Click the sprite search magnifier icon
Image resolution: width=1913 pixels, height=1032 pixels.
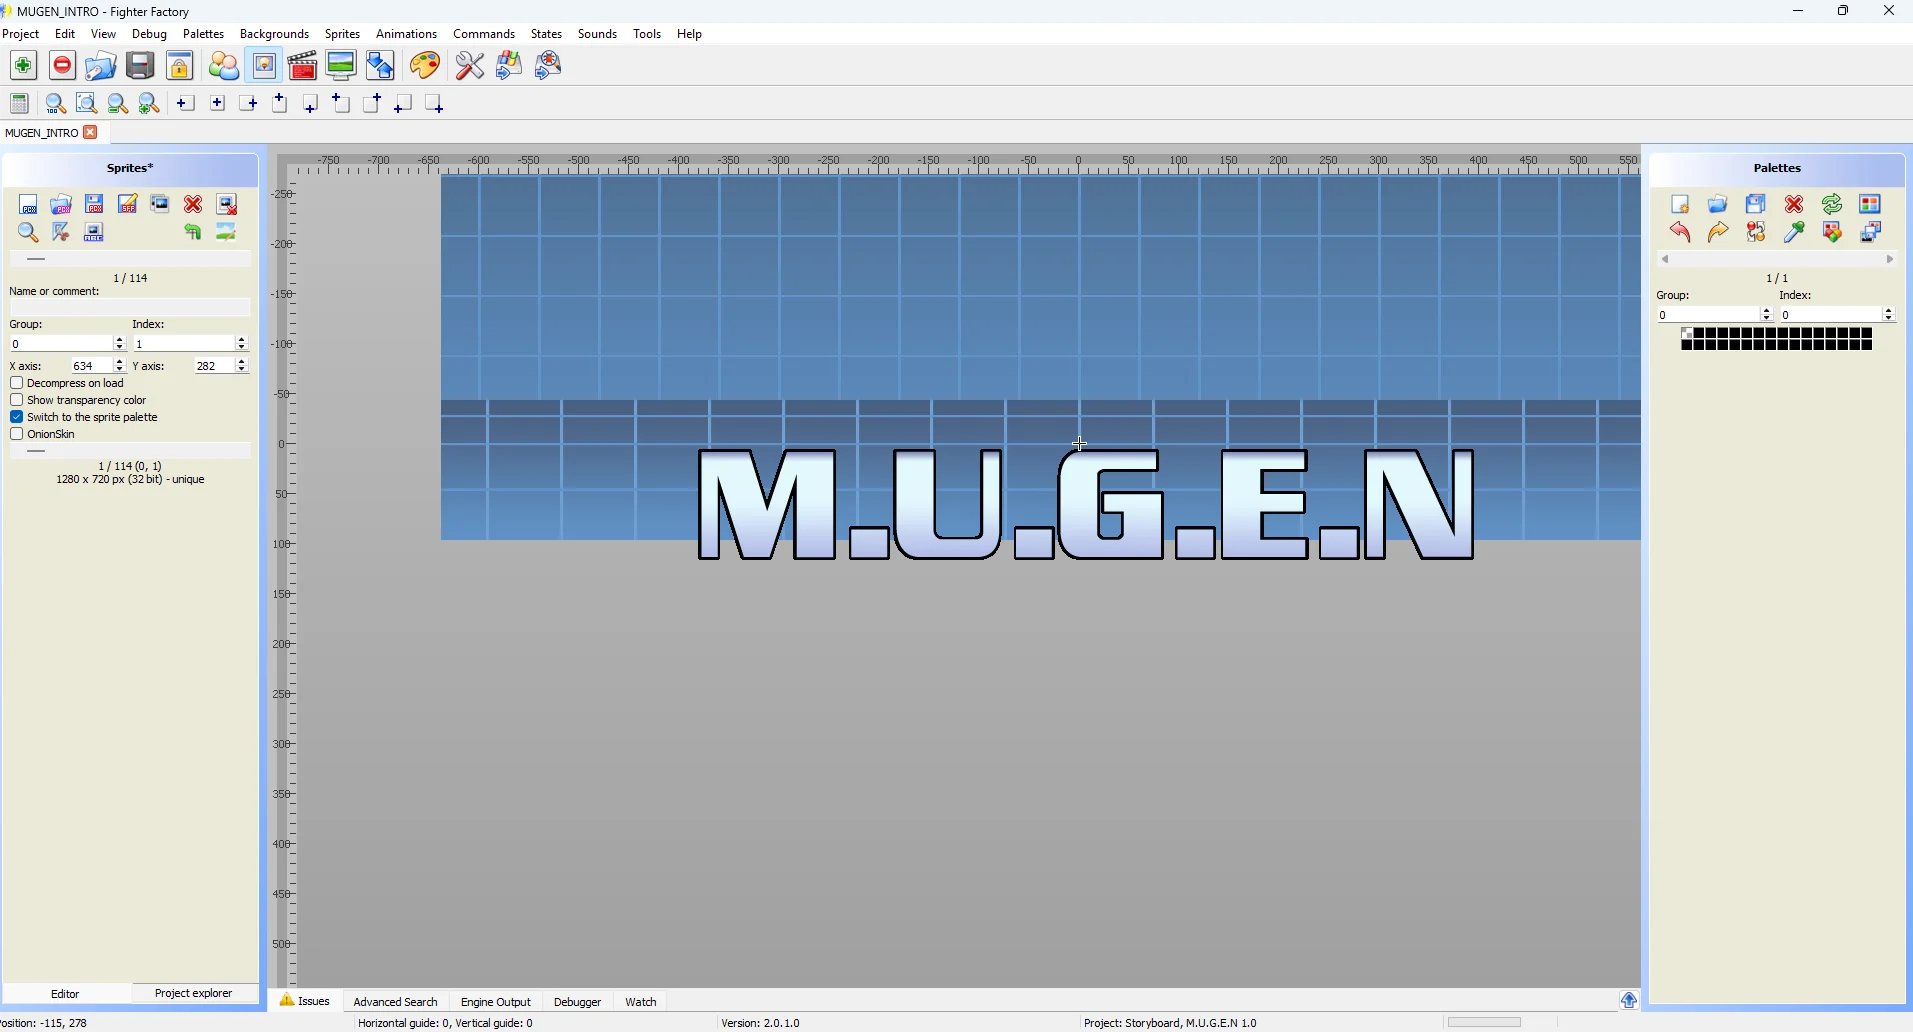point(29,233)
